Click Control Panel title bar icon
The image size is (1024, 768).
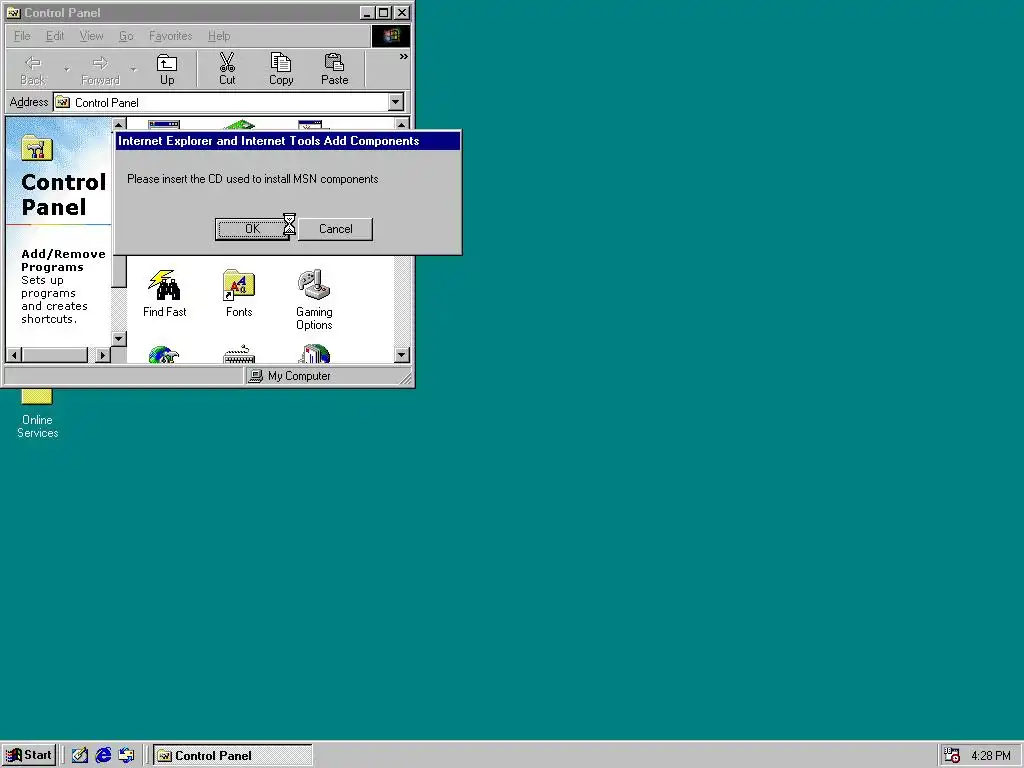click(13, 12)
